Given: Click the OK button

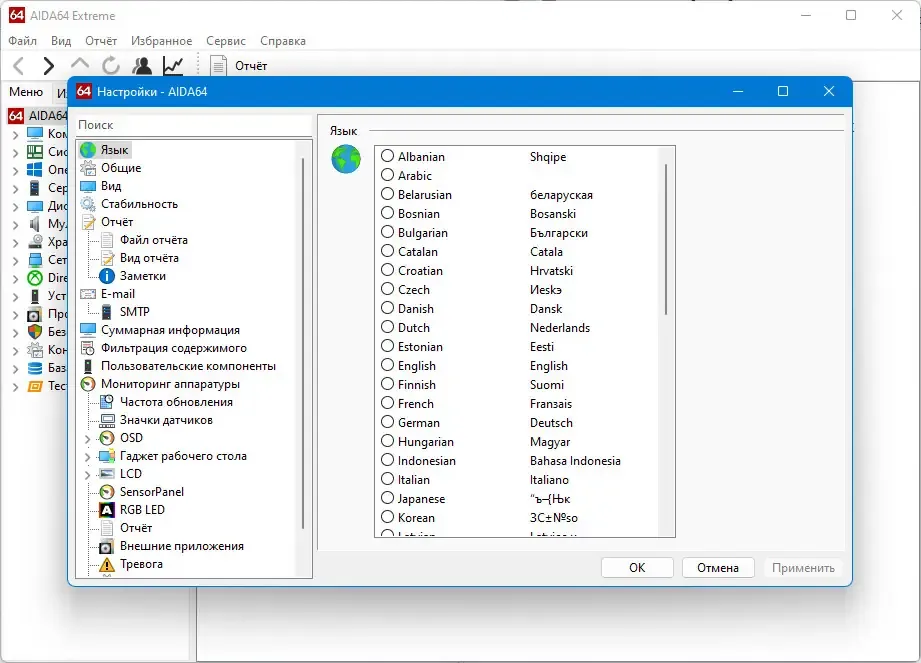Looking at the screenshot, I should 637,568.
